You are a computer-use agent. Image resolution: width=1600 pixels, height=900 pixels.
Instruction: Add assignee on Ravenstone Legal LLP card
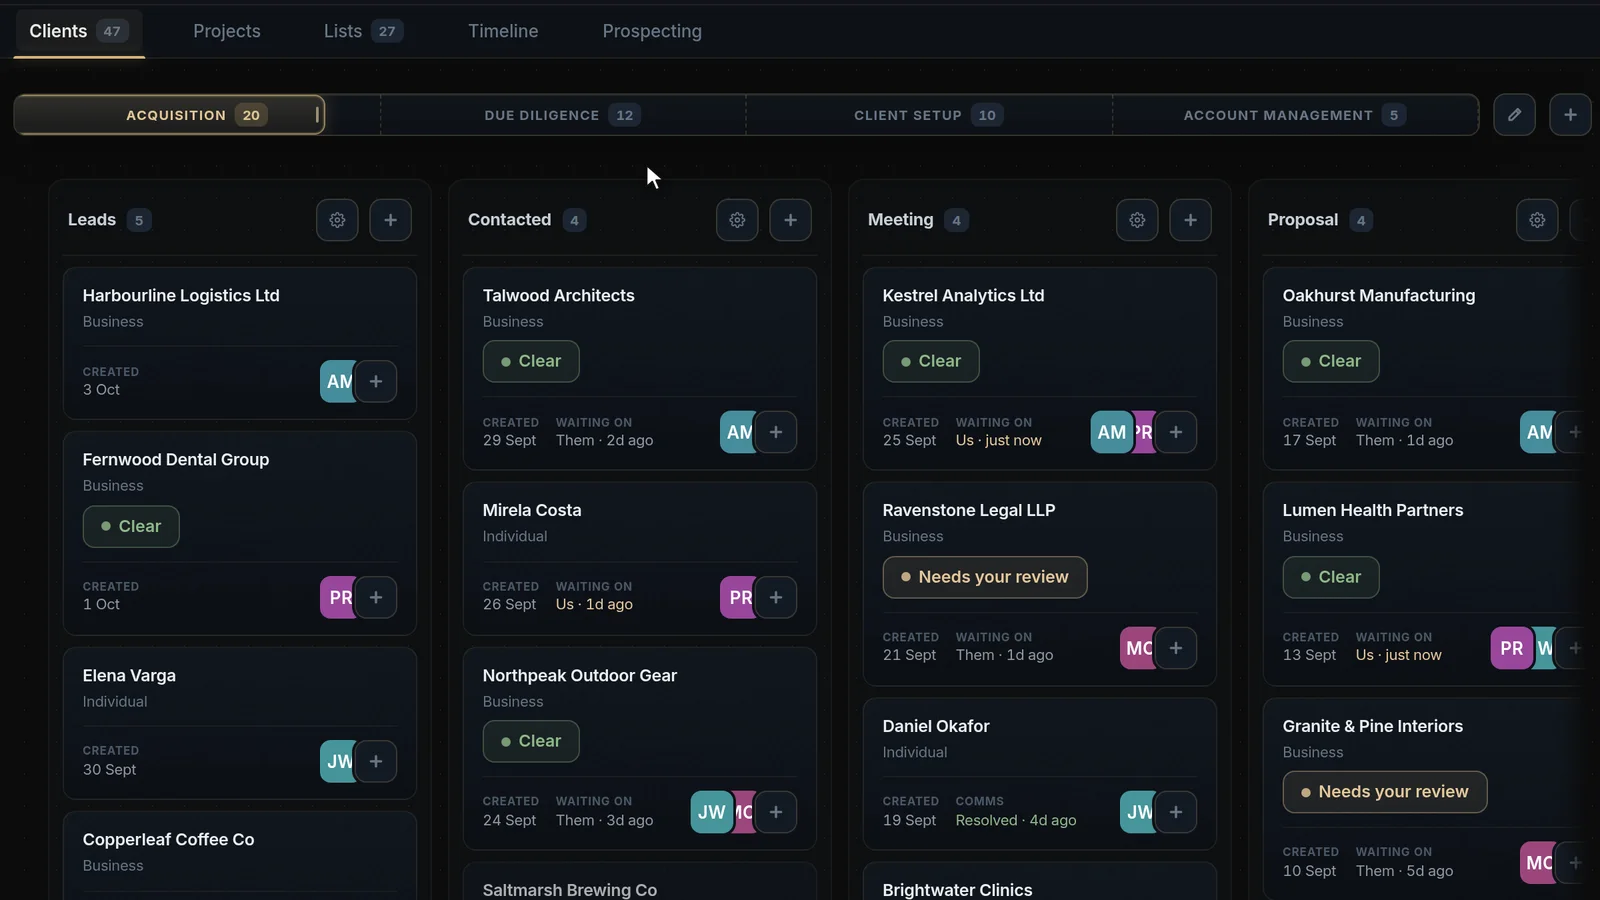(1176, 648)
